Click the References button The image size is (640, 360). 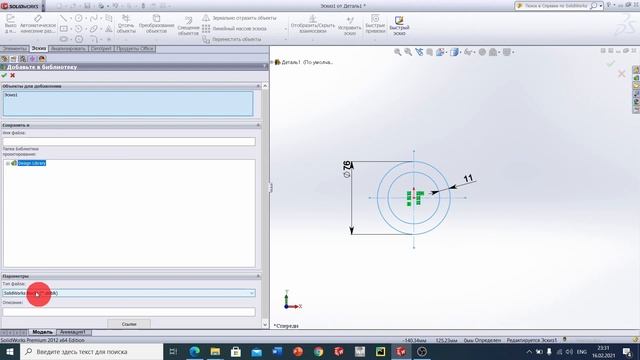(129, 324)
